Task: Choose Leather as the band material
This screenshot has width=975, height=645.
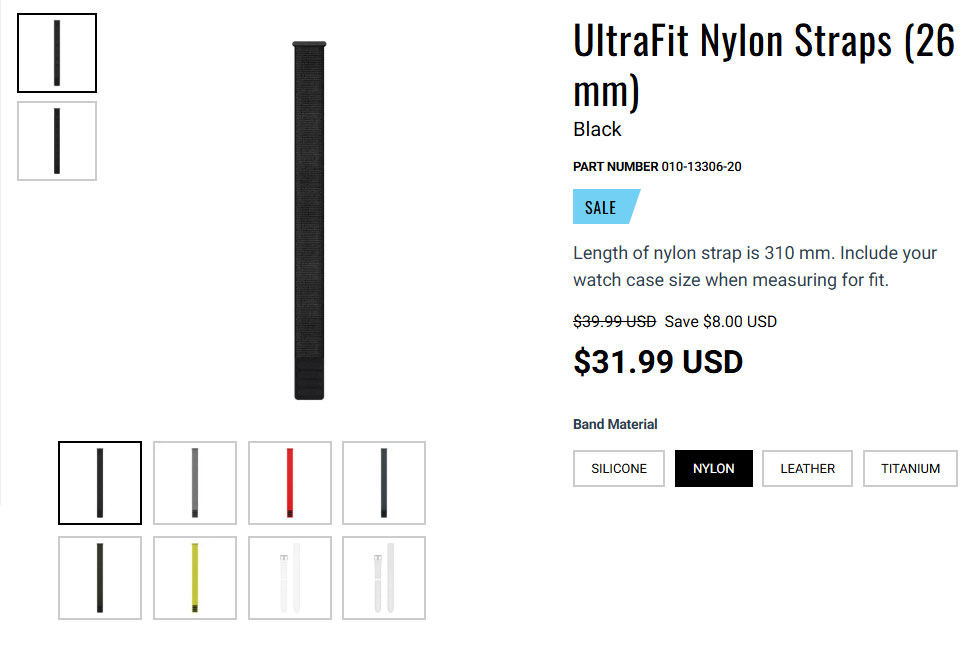Action: click(x=807, y=468)
